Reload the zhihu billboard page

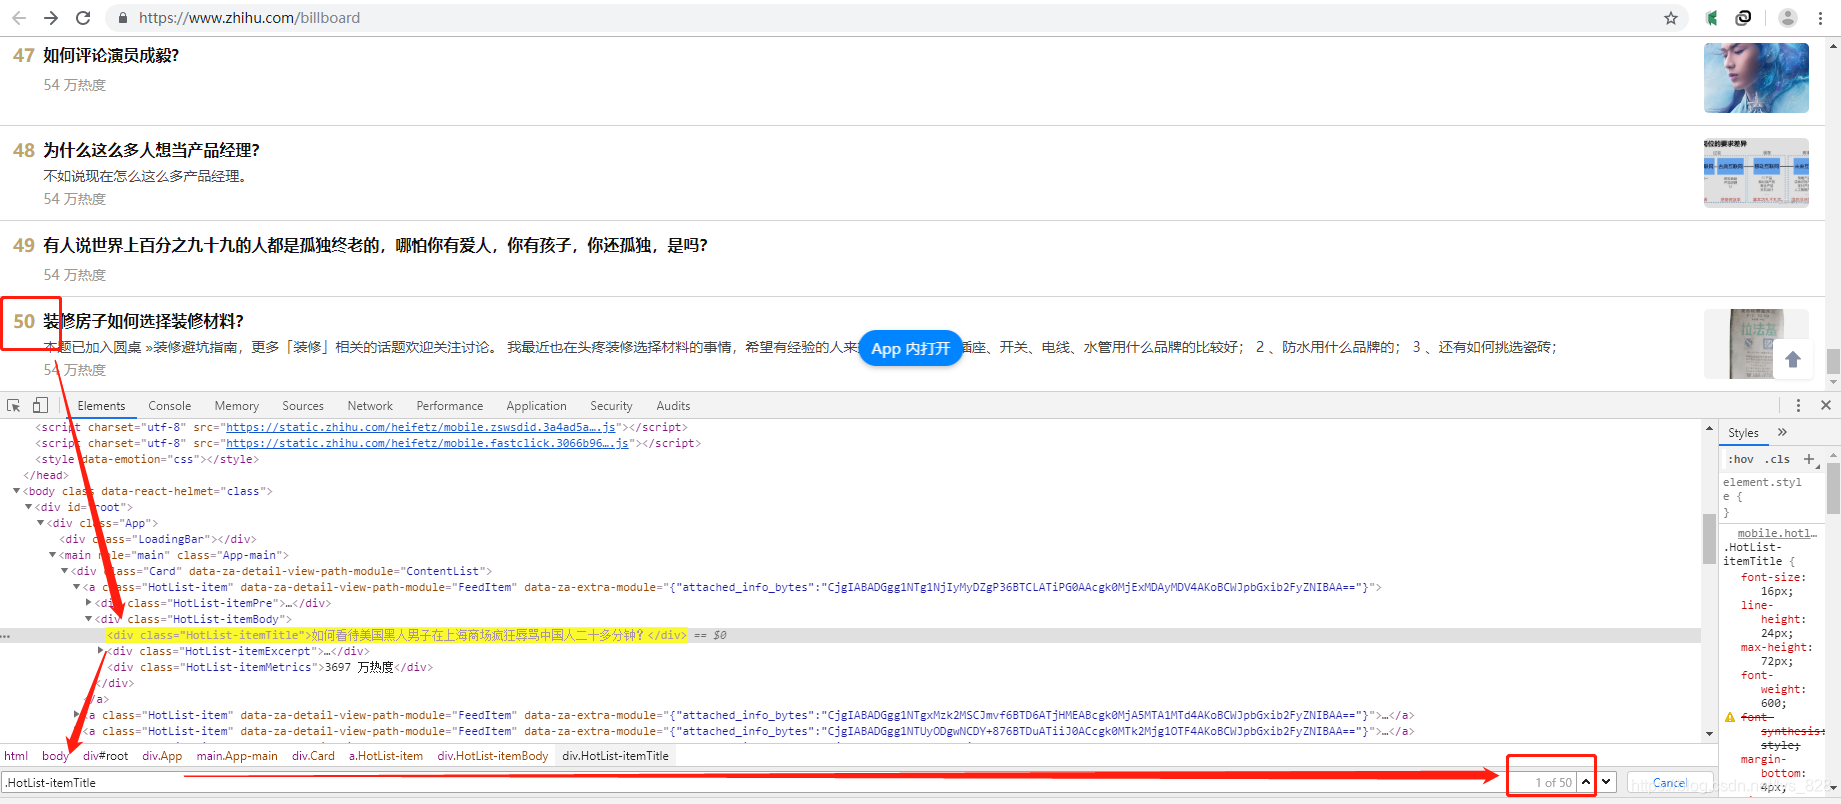(x=83, y=18)
